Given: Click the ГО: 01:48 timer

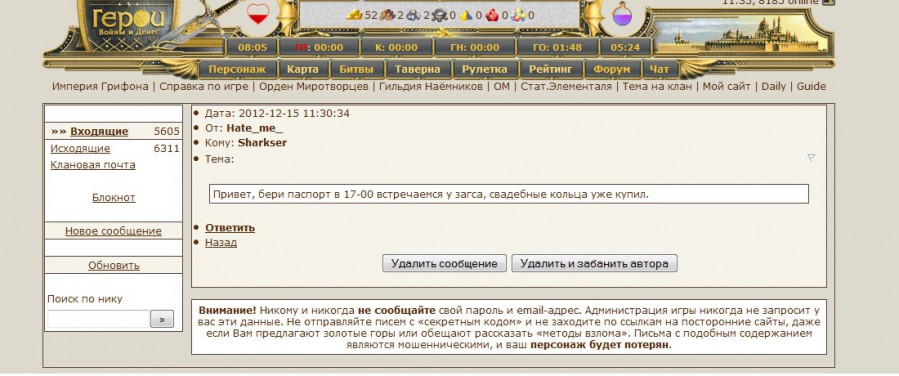Looking at the screenshot, I should pyautogui.click(x=557, y=48).
